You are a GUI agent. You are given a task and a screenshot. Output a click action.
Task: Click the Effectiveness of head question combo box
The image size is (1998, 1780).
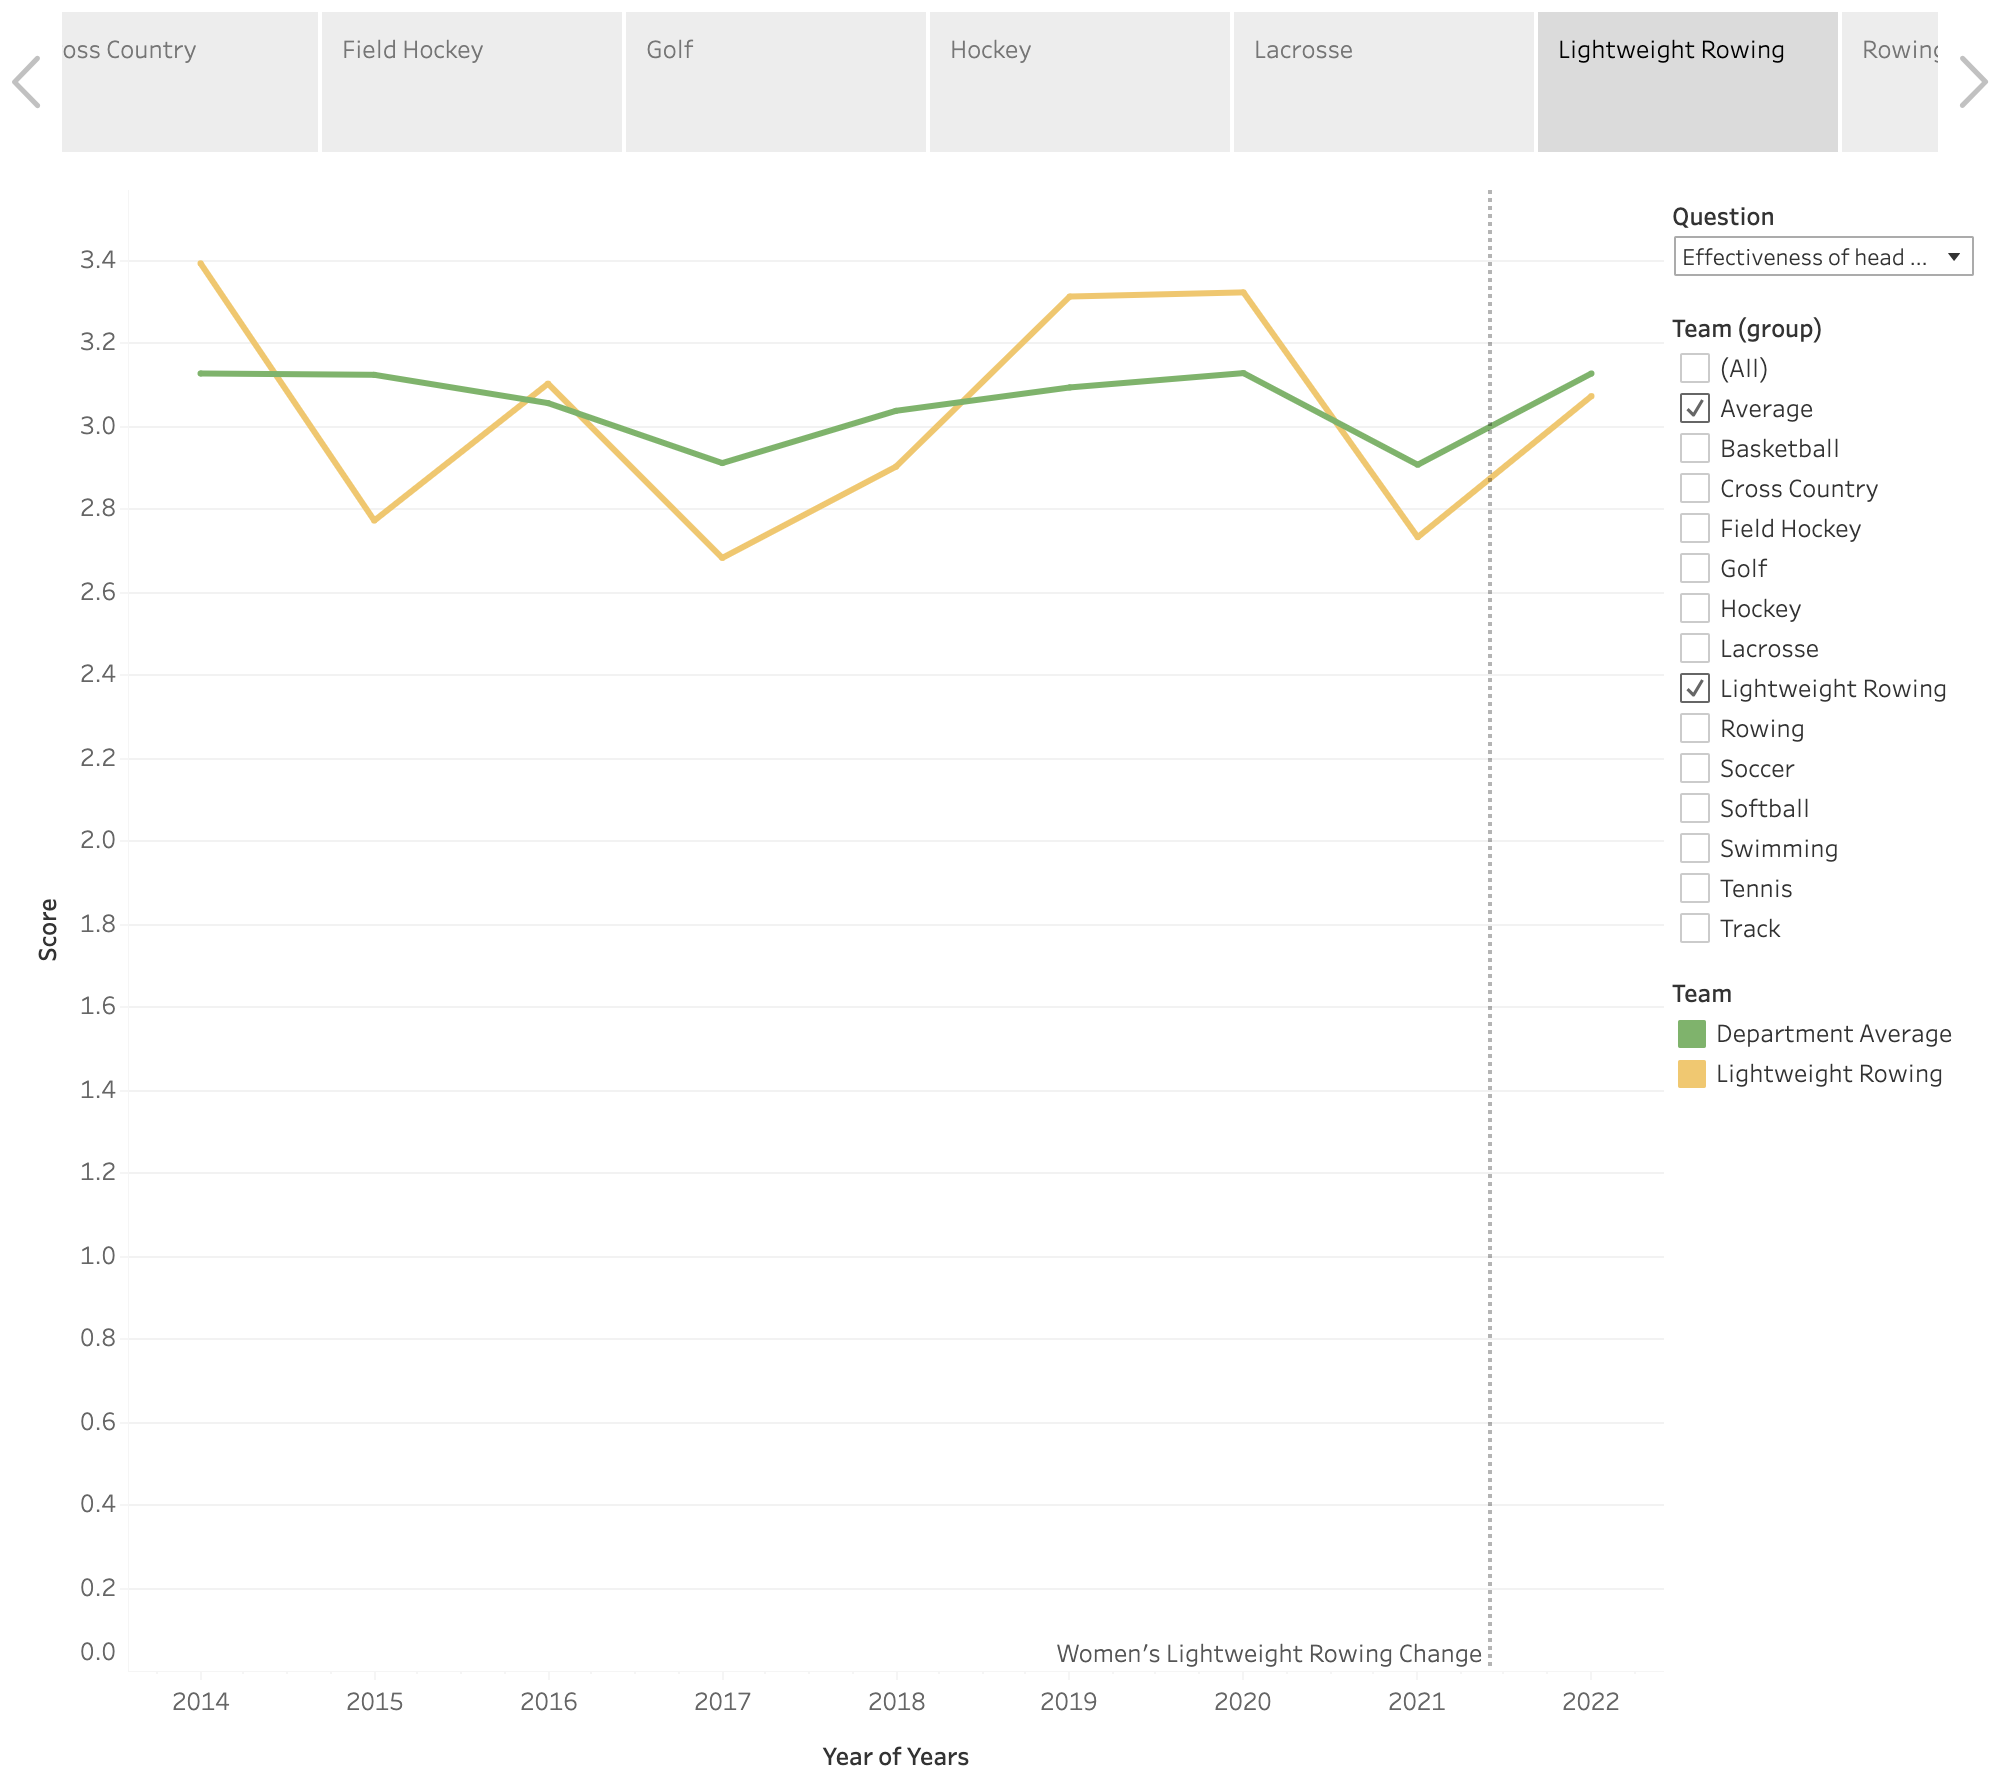pyautogui.click(x=1808, y=257)
